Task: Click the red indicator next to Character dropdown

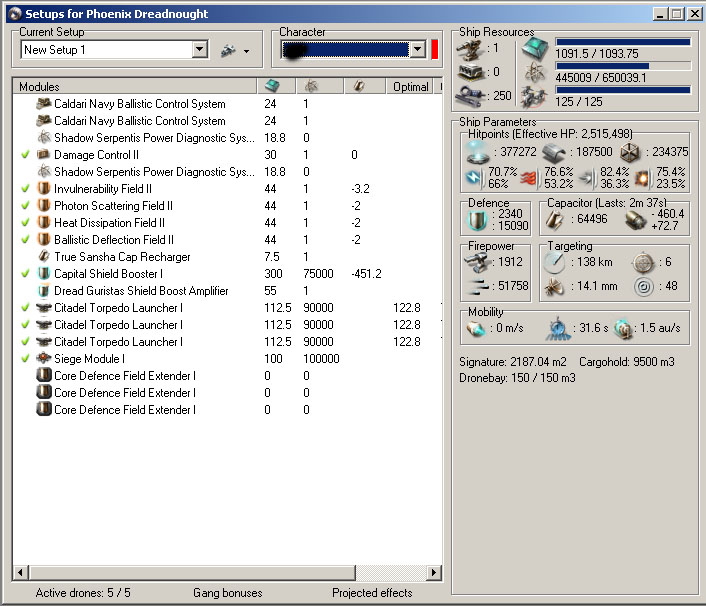Action: pos(434,50)
